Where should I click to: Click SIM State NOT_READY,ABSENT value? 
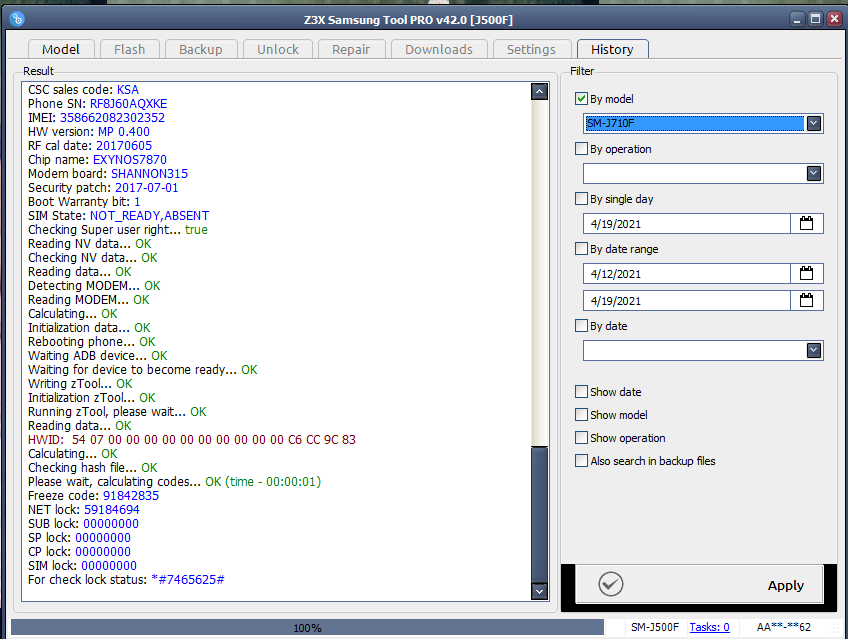coord(149,215)
